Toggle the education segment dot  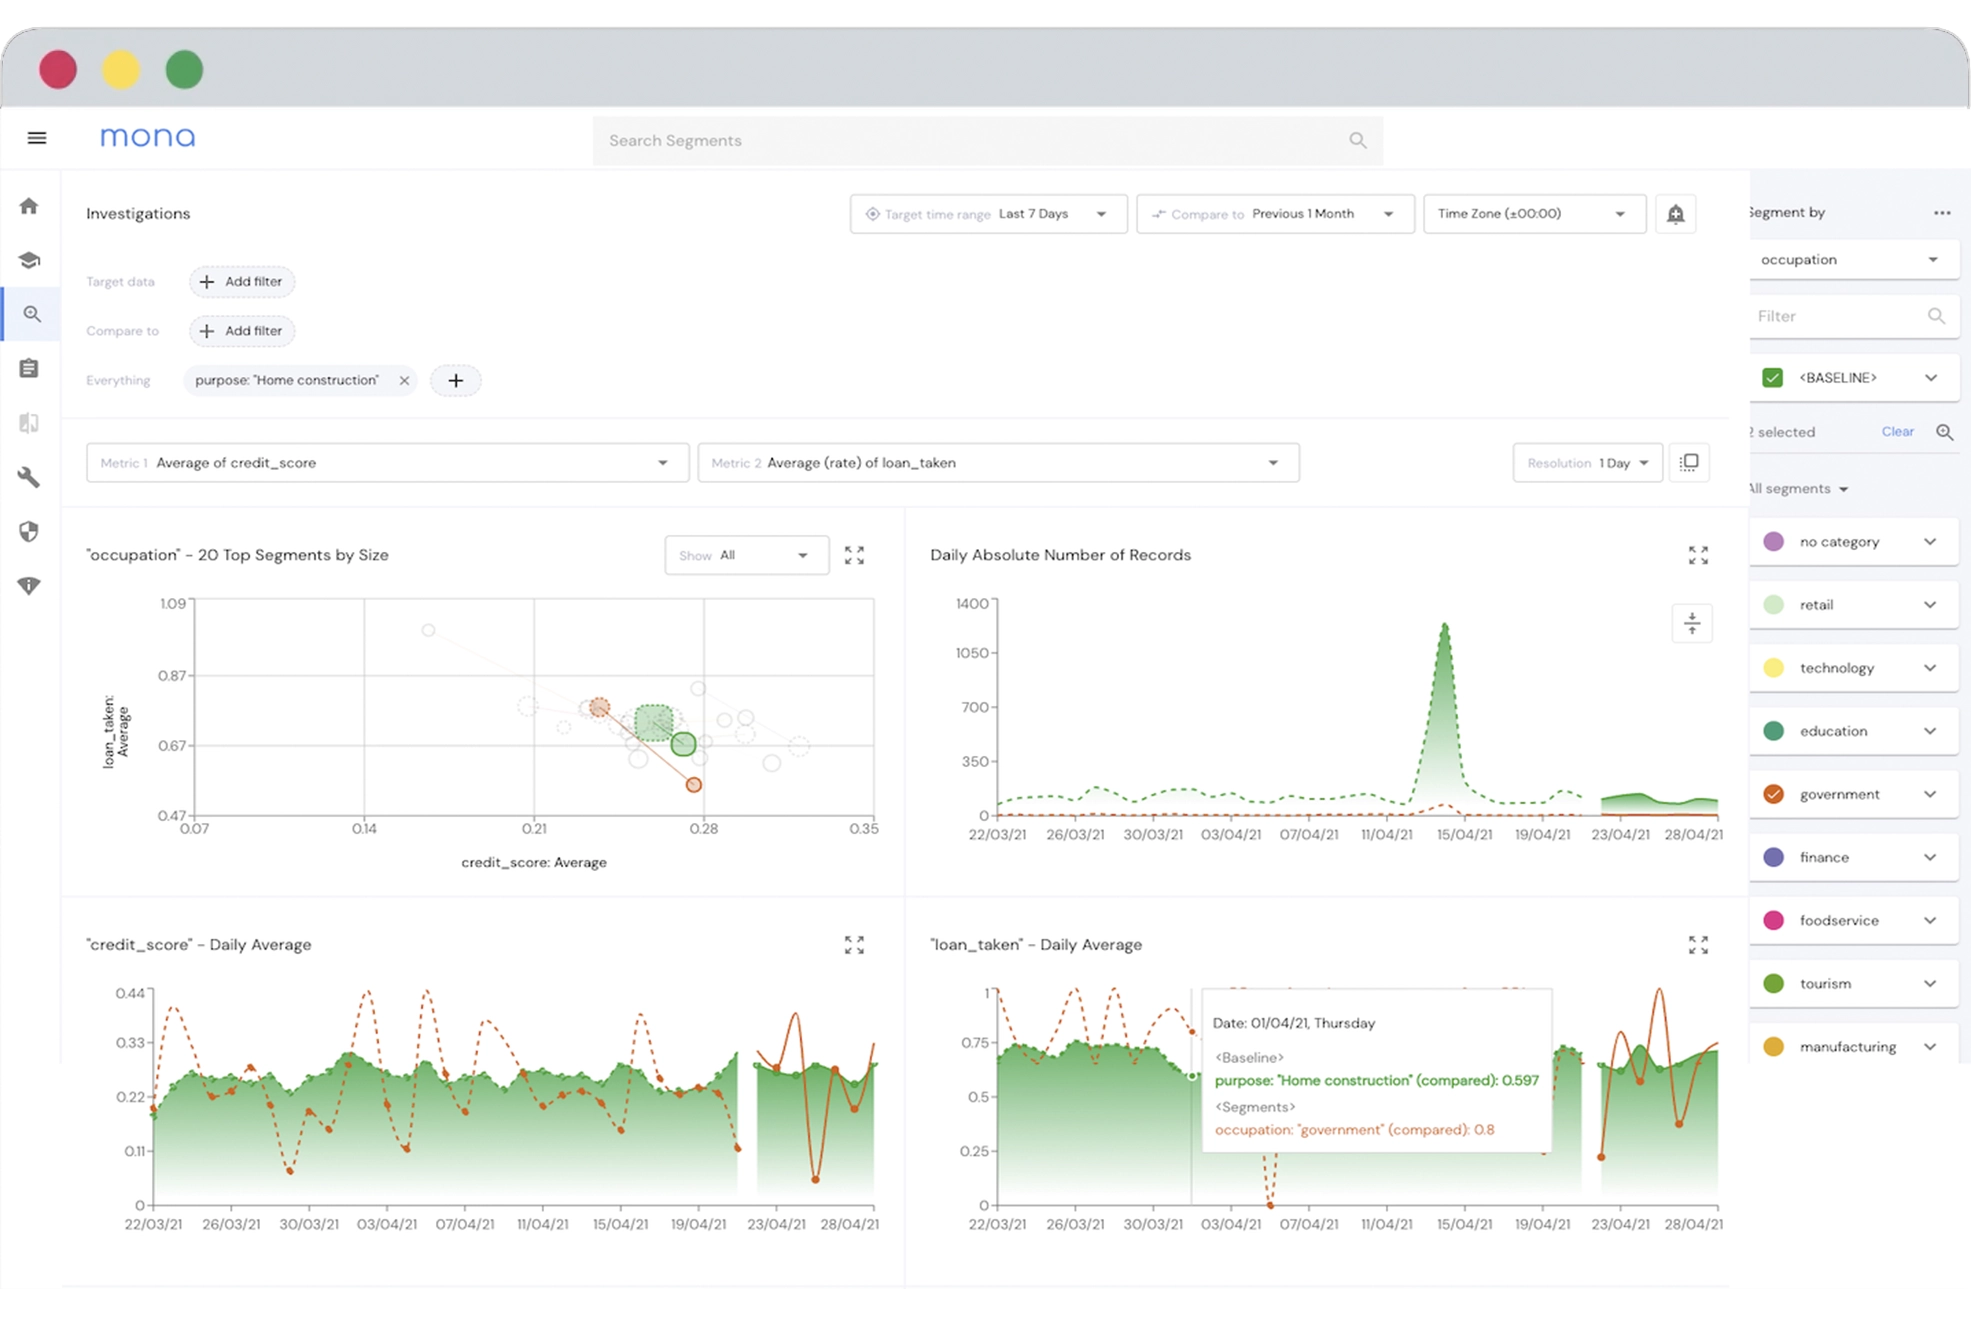pos(1774,731)
